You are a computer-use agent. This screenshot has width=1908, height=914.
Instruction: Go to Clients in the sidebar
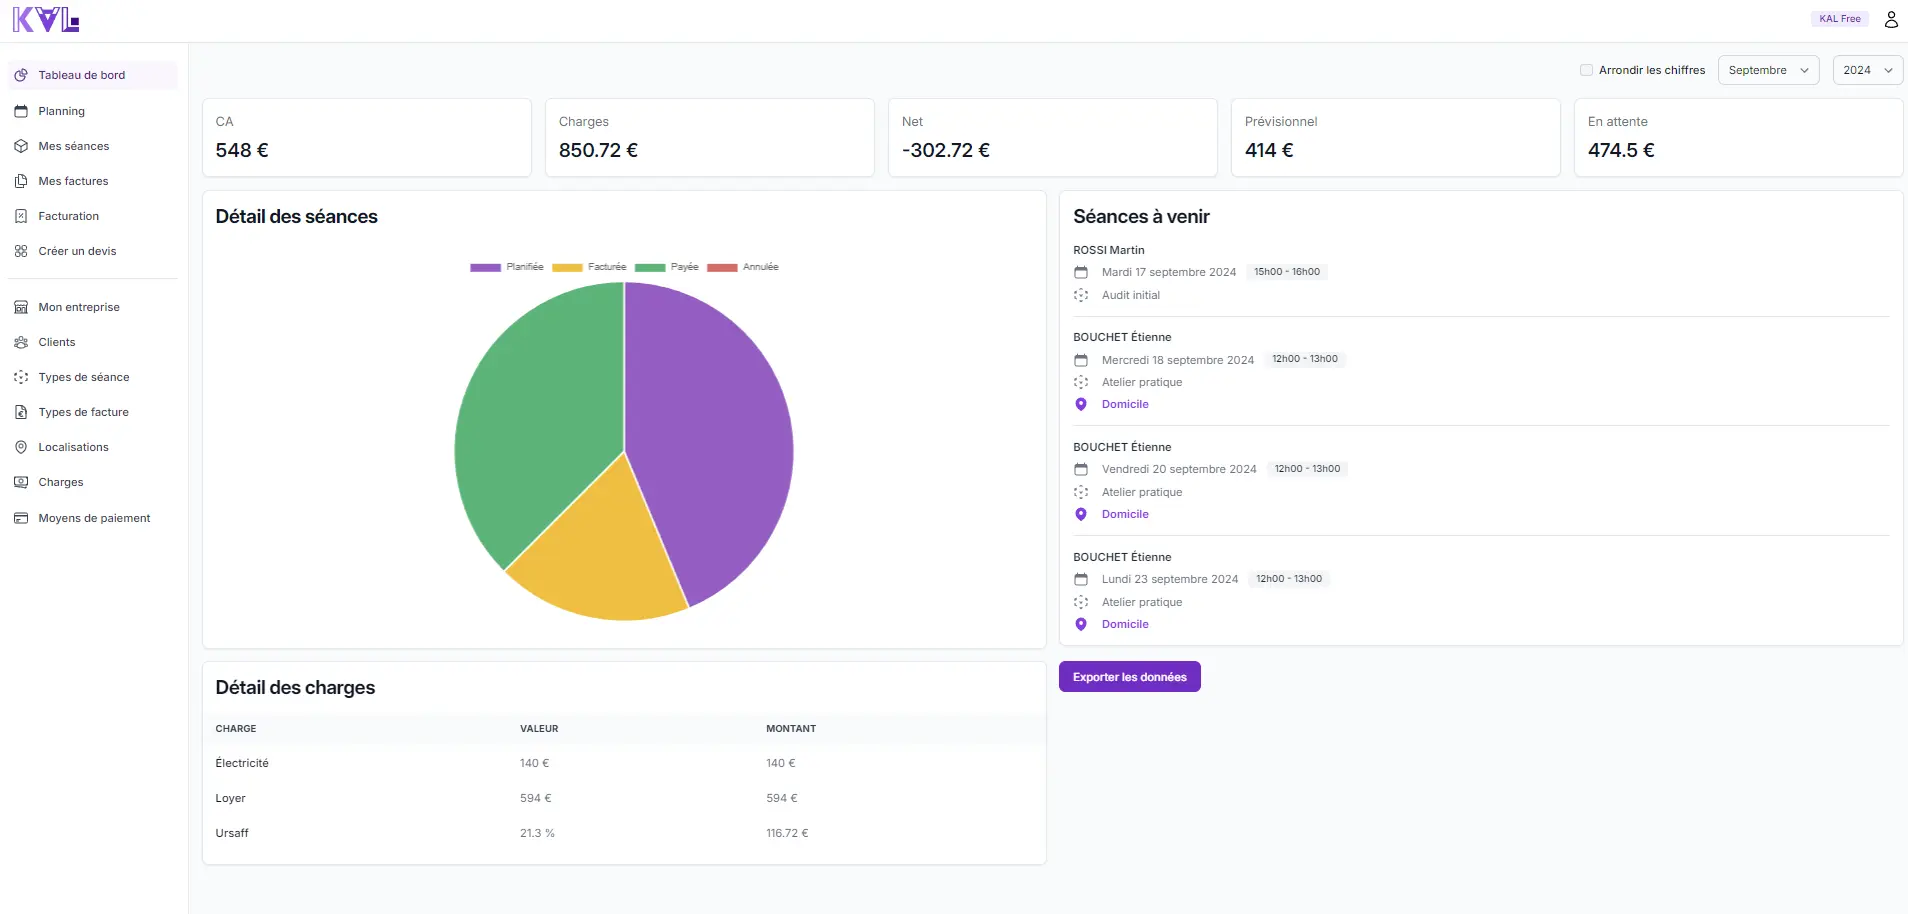pyautogui.click(x=57, y=342)
